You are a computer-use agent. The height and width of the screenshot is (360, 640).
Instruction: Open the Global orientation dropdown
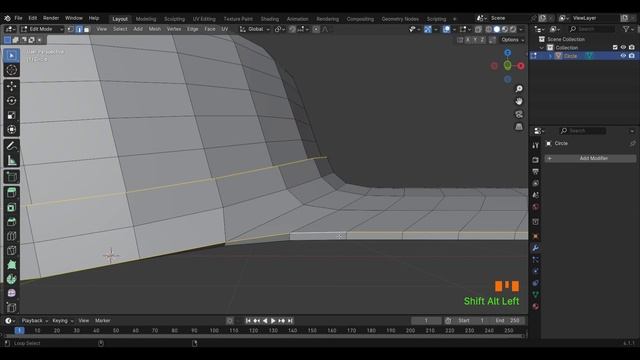[x=255, y=29]
